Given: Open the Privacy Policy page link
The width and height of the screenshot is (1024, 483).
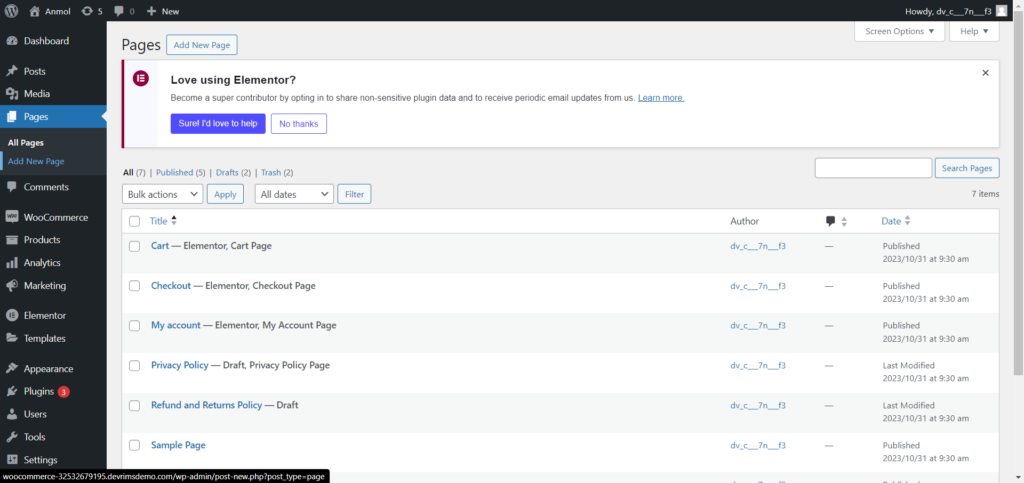Looking at the screenshot, I should click(x=180, y=365).
